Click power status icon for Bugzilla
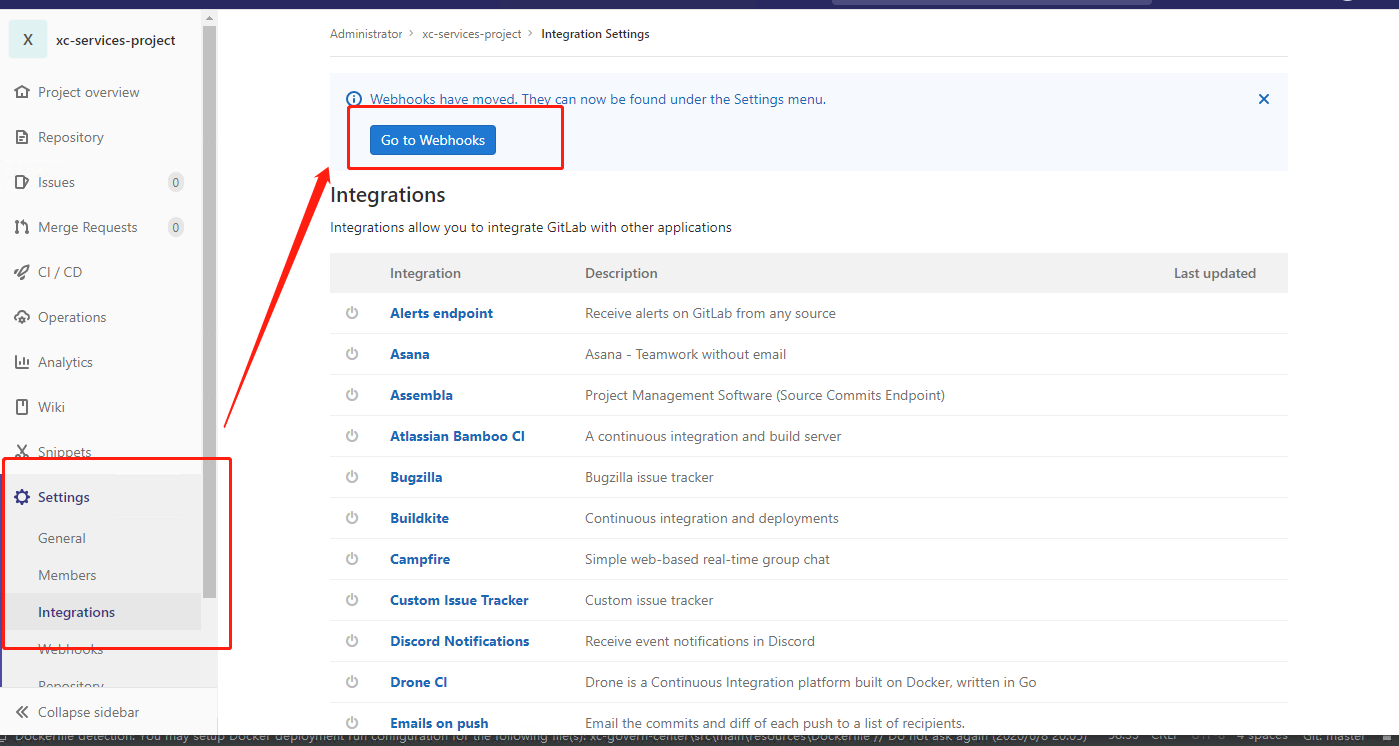The height and width of the screenshot is (746, 1399). tap(352, 477)
